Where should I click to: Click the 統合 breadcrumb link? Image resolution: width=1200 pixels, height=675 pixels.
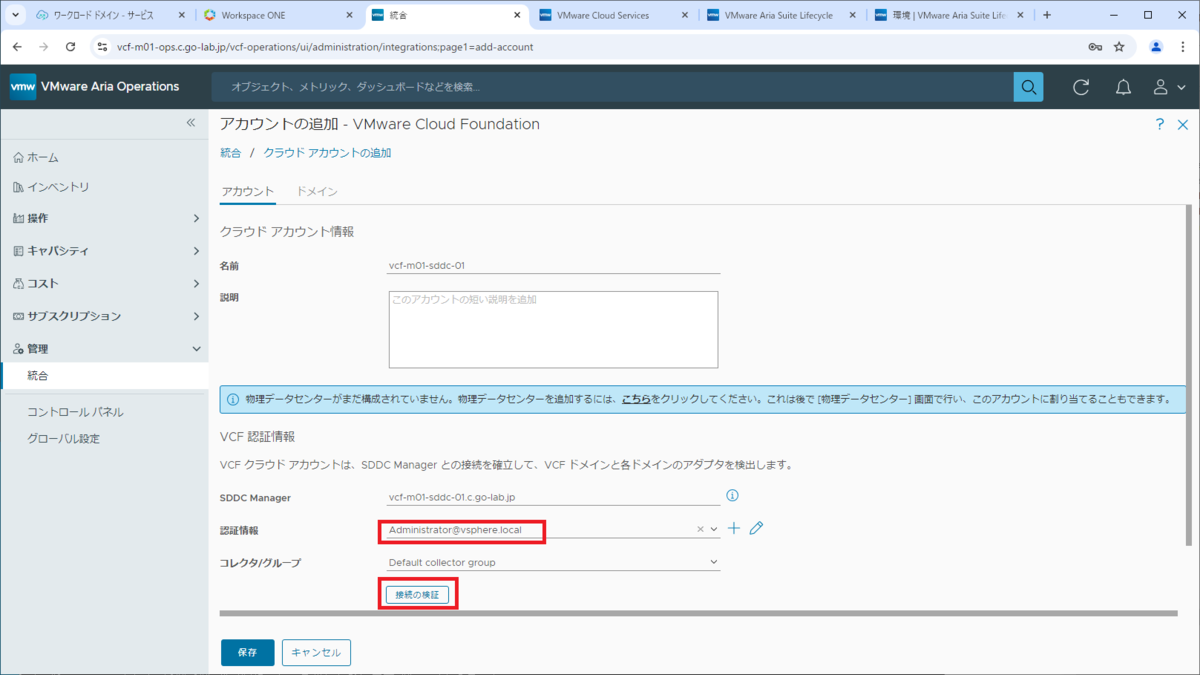[x=230, y=153]
